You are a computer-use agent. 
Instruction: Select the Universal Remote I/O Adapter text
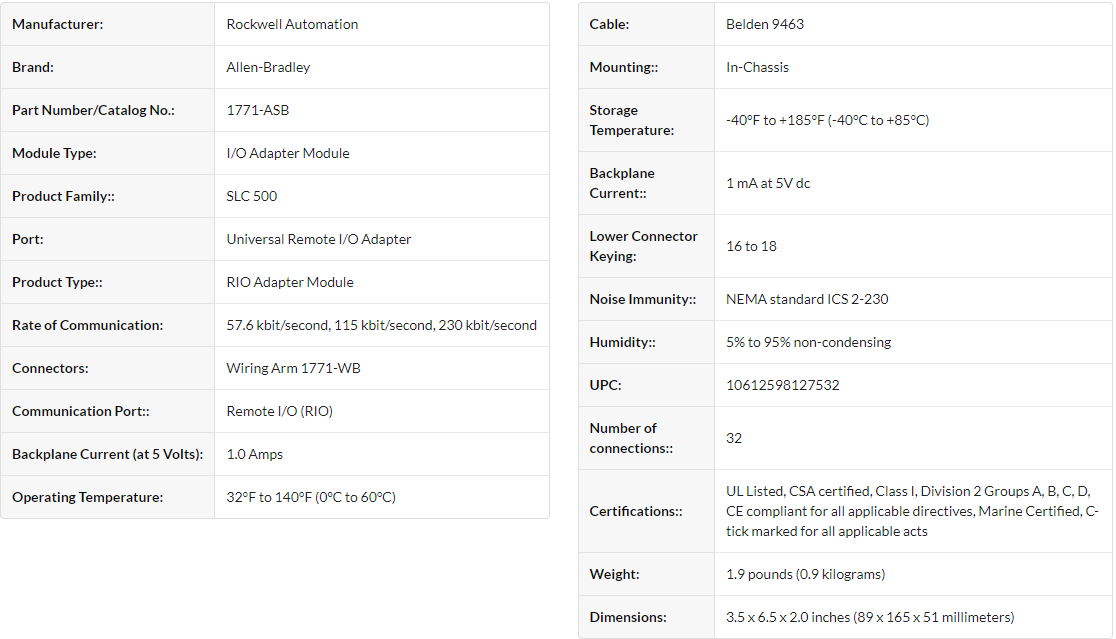(x=318, y=239)
